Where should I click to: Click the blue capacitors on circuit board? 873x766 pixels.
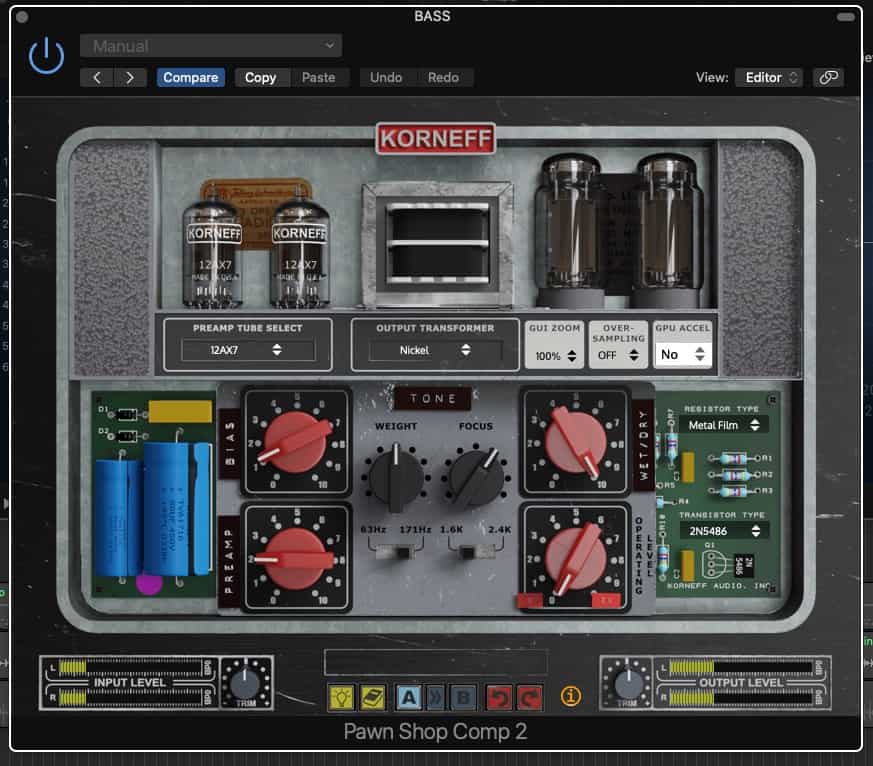click(x=153, y=509)
